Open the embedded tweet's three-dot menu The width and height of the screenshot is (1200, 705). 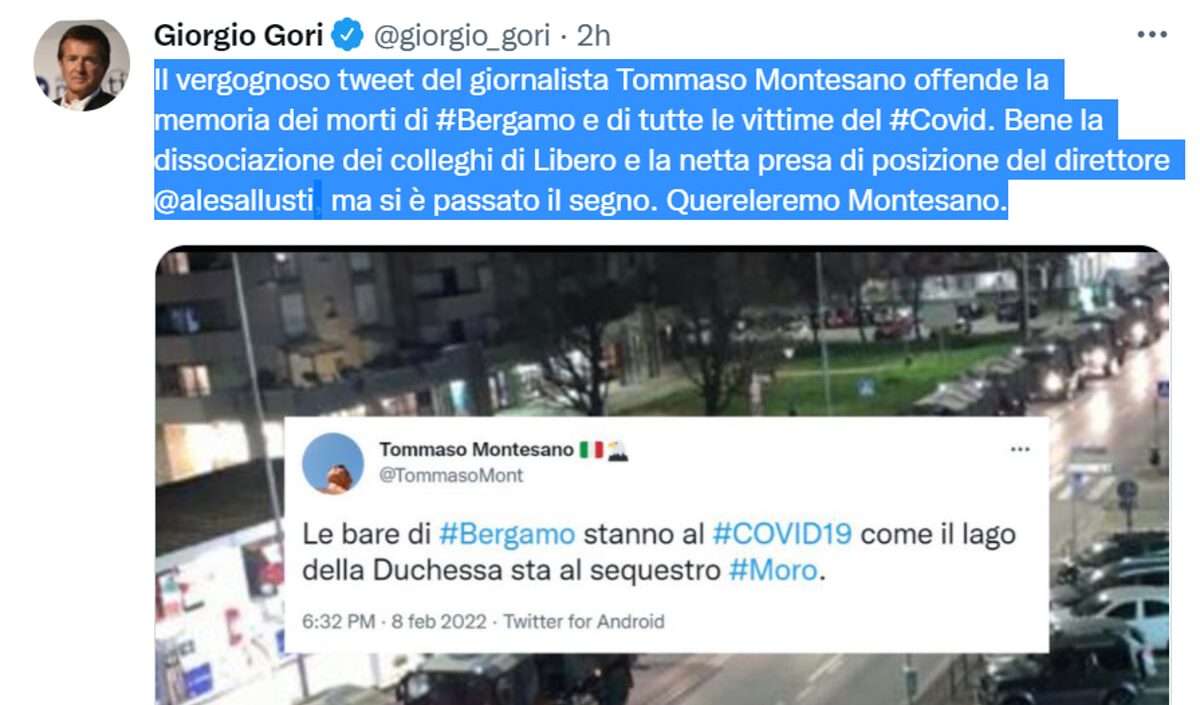(1020, 449)
